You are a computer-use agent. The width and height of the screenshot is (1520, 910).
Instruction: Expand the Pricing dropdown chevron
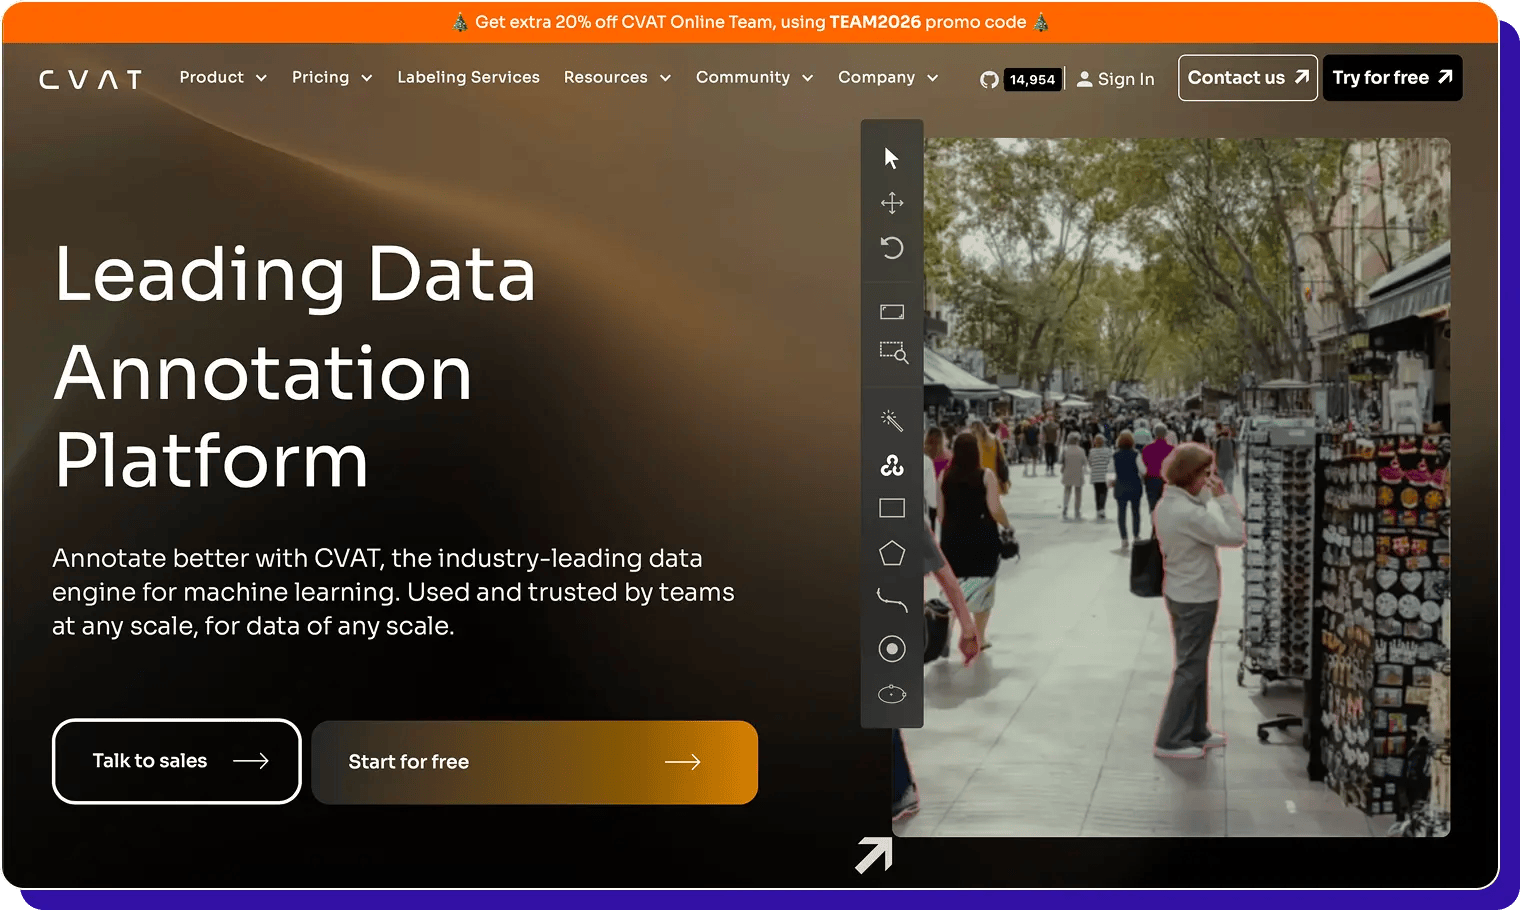coord(367,78)
